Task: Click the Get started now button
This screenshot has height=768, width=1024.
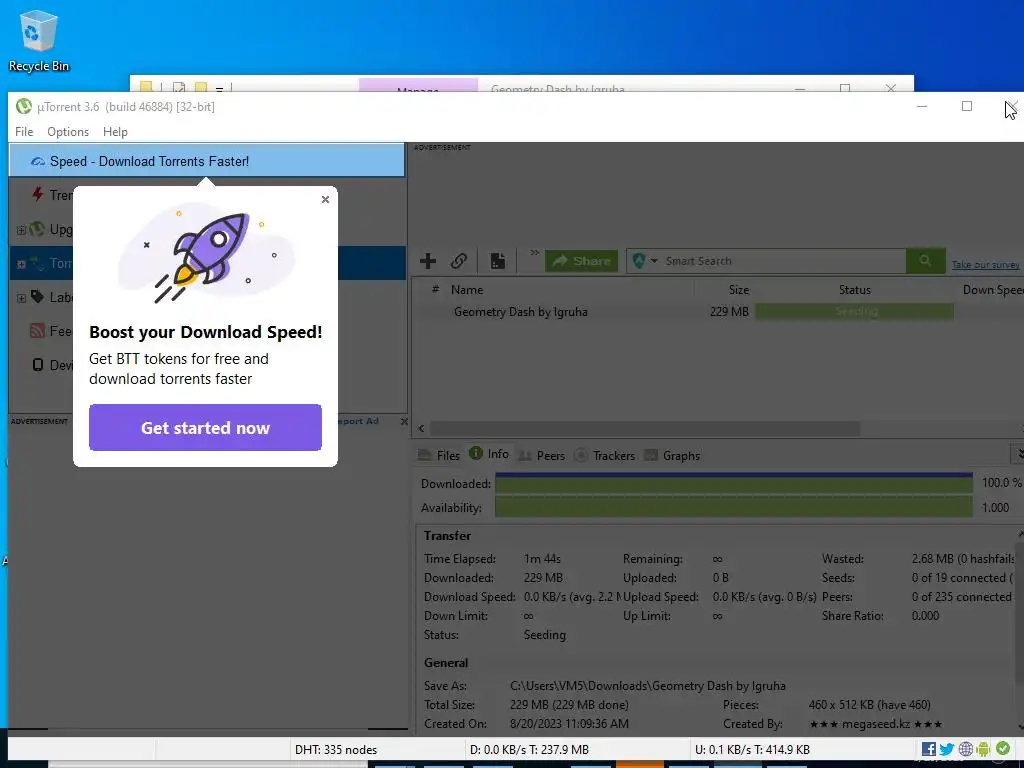Action: tap(205, 428)
